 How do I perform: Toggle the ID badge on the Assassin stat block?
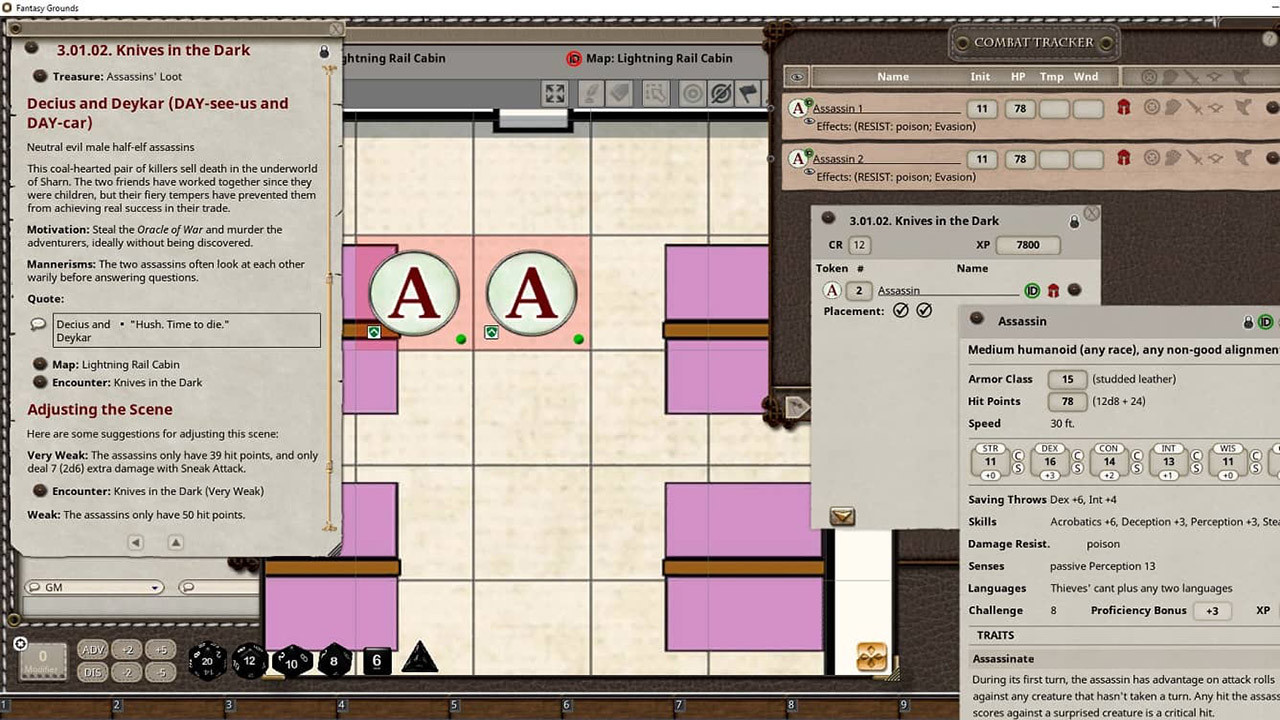1264,322
